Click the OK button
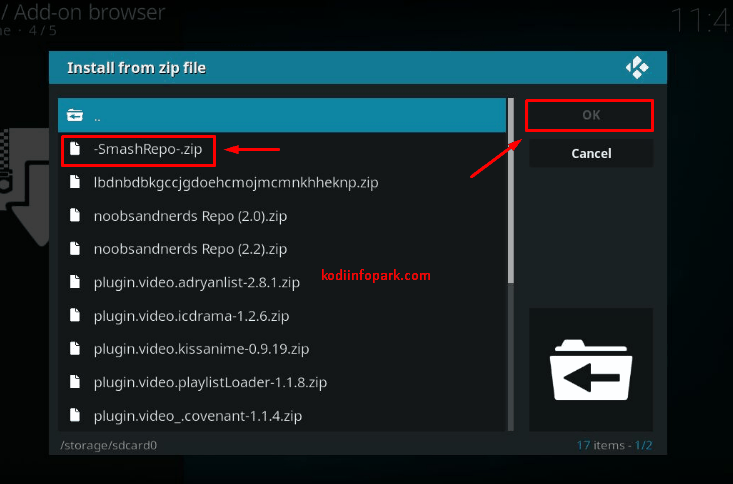This screenshot has width=733, height=484. click(x=590, y=115)
